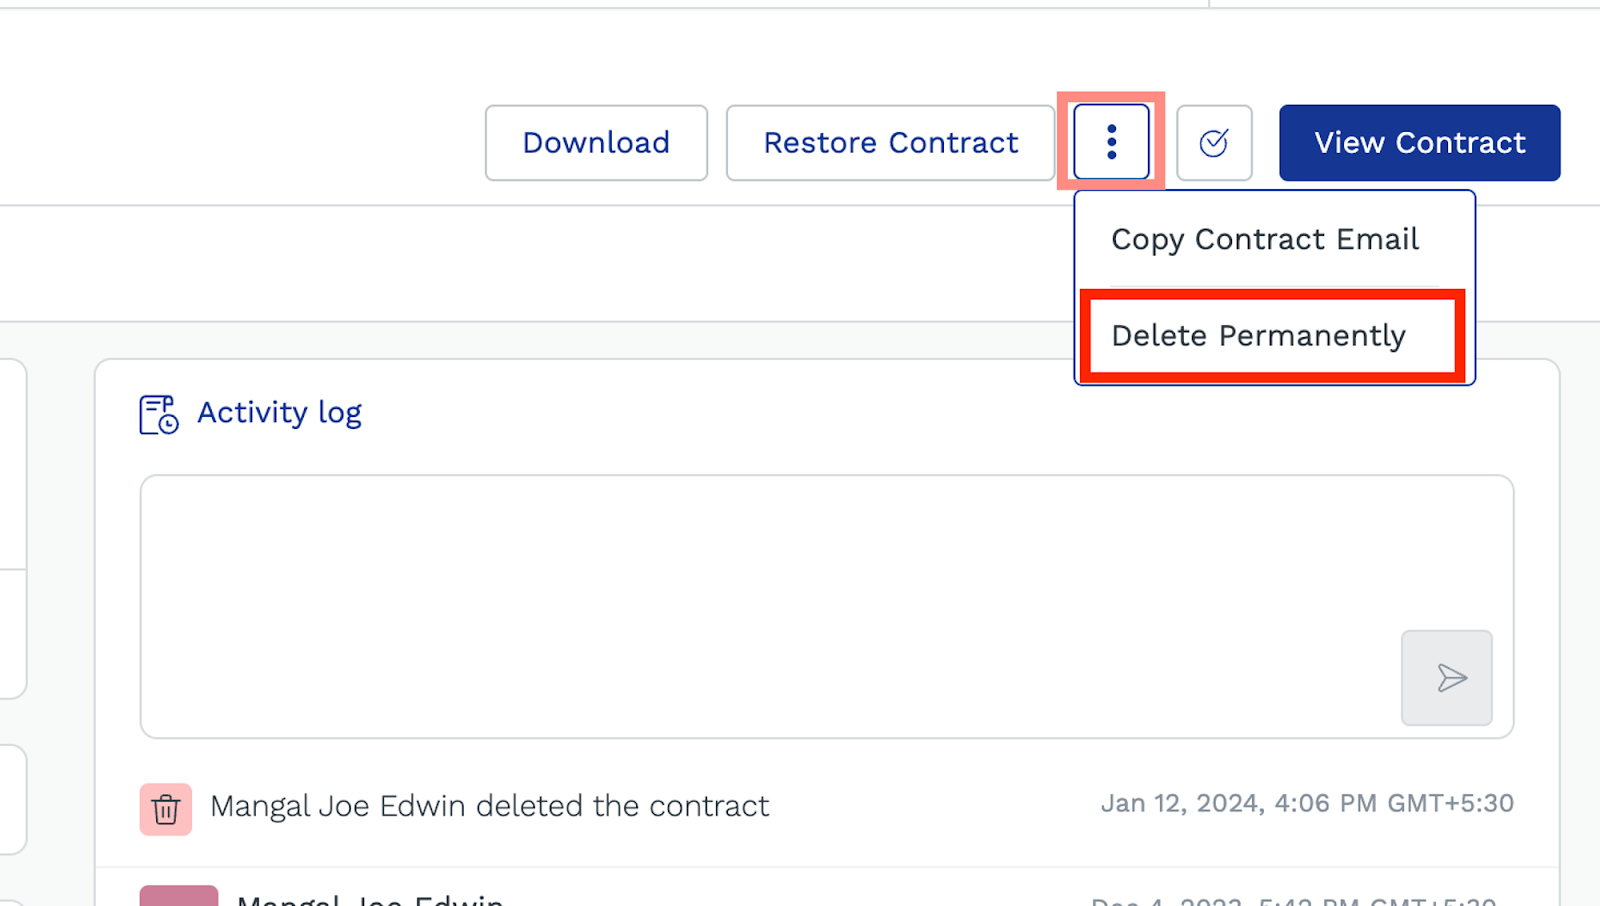Click the Dec 4 timestamp at bottom
Viewport: 1600px width, 906px height.
click(1293, 900)
